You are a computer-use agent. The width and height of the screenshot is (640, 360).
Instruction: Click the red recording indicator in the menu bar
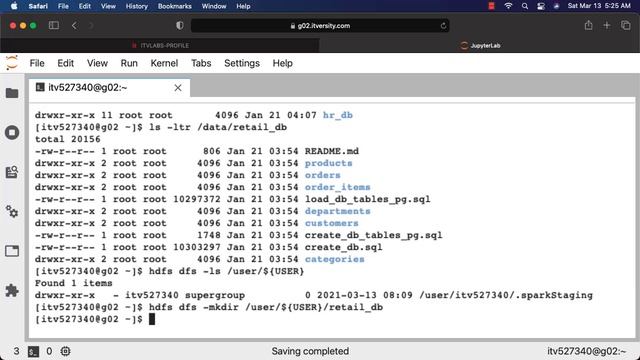click(491, 6)
